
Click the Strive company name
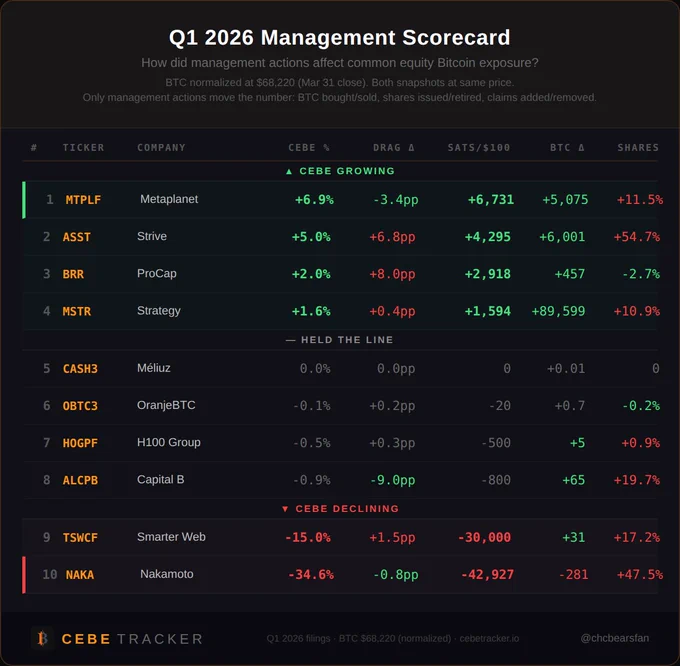[152, 236]
